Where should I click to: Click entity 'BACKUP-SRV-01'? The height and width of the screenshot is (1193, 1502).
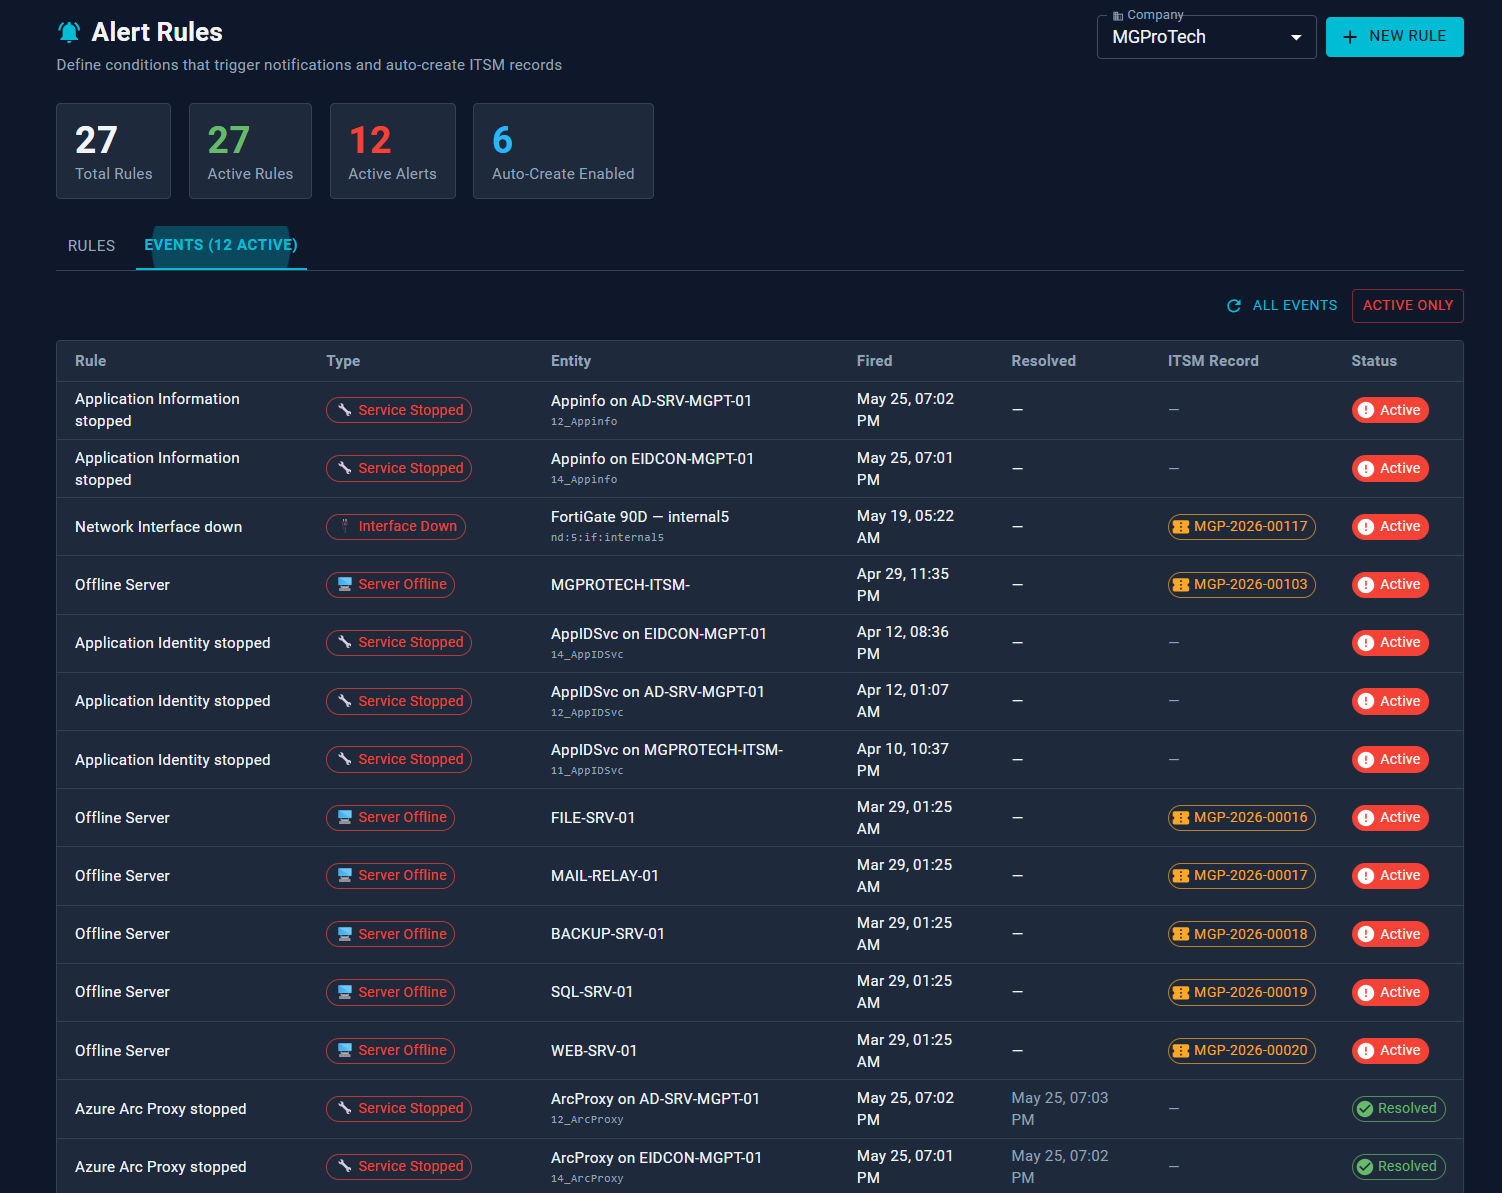coord(608,934)
